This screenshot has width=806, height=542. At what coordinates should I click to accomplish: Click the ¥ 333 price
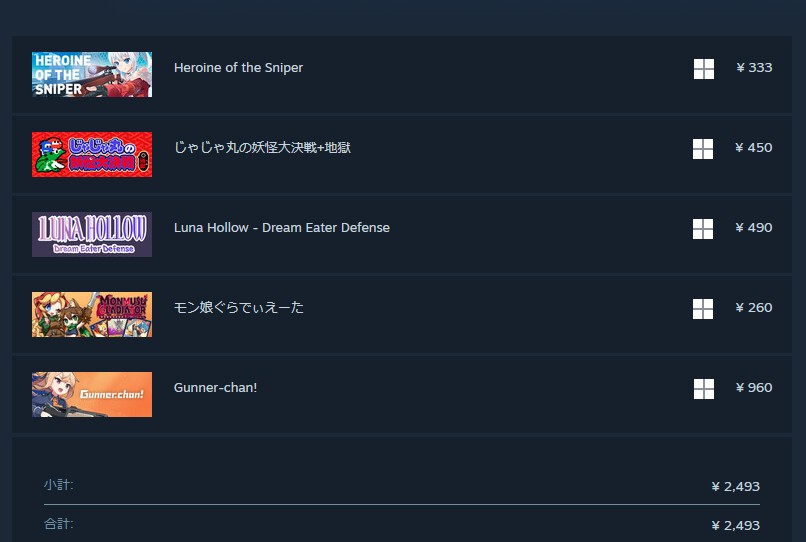click(x=754, y=67)
